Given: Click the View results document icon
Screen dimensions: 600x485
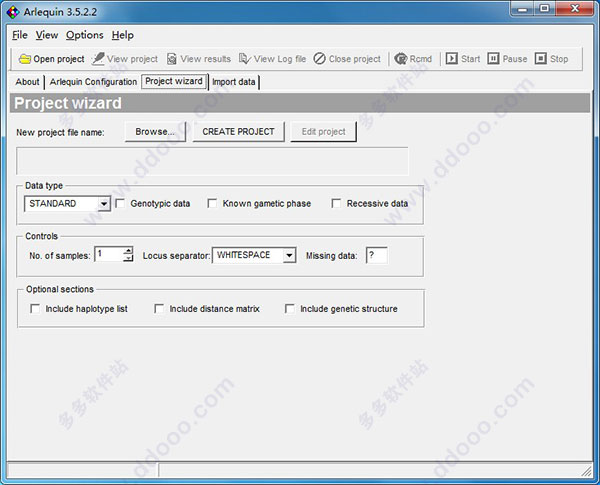Looking at the screenshot, I should pos(172,59).
